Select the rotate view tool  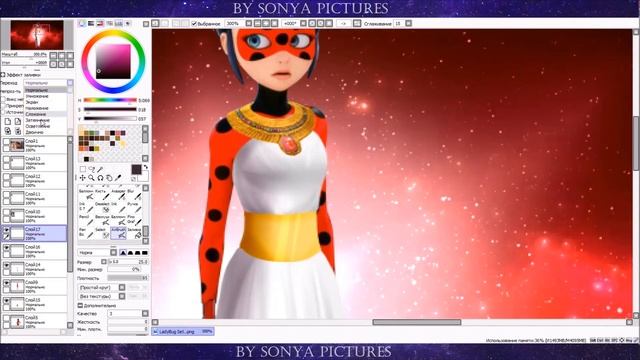pos(100,178)
